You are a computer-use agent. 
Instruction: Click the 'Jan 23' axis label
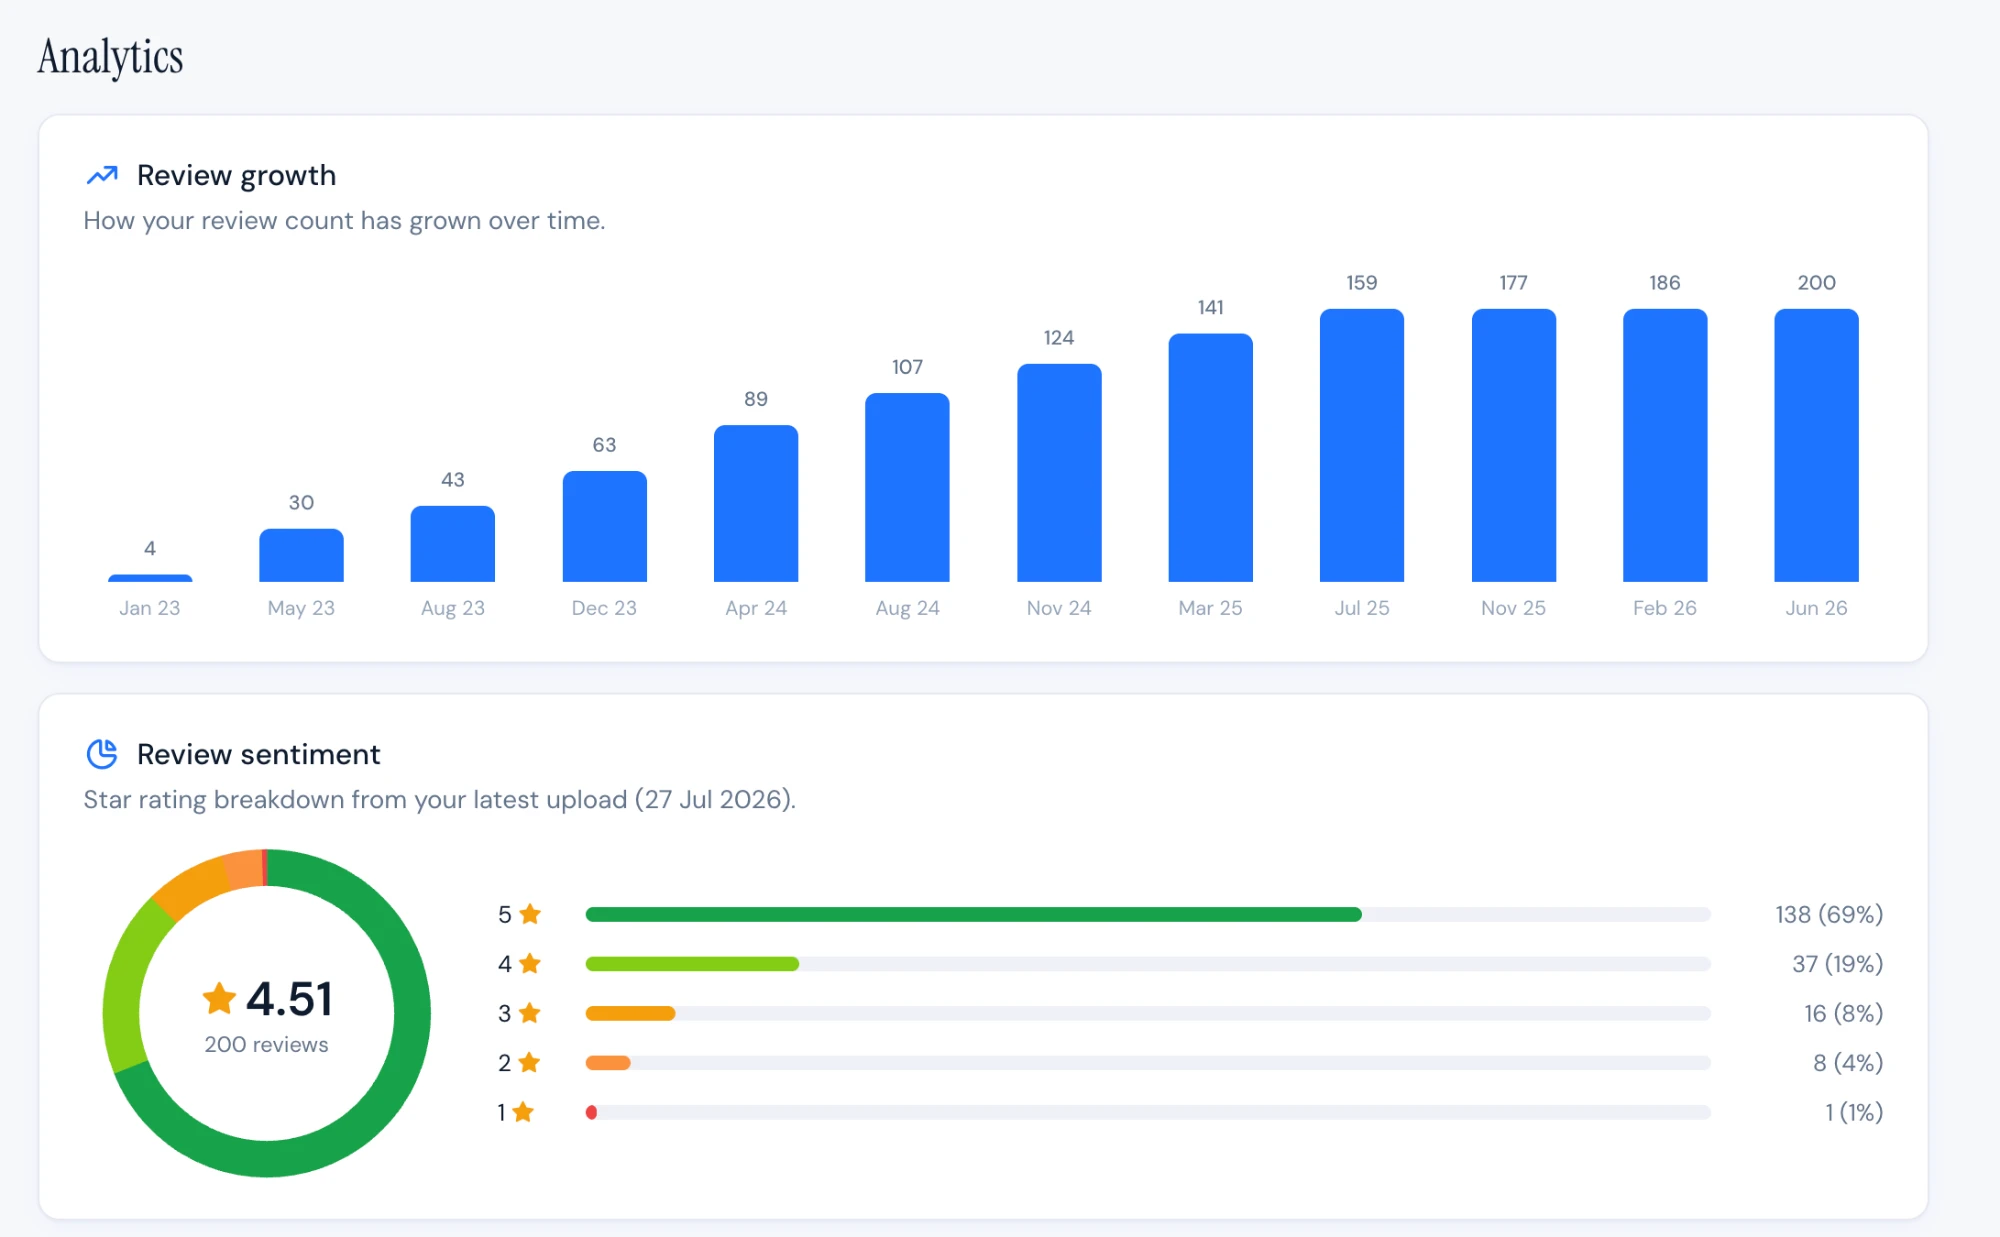(x=150, y=608)
